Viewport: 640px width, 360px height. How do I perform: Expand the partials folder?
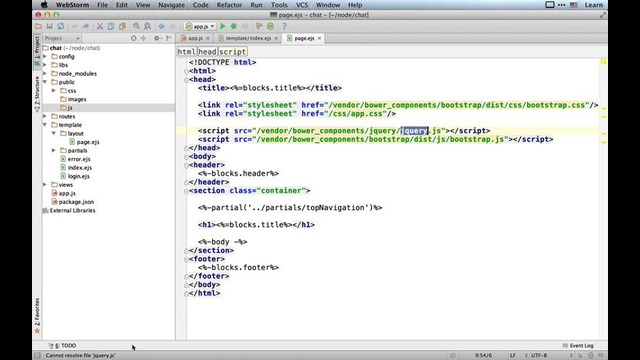coord(53,151)
